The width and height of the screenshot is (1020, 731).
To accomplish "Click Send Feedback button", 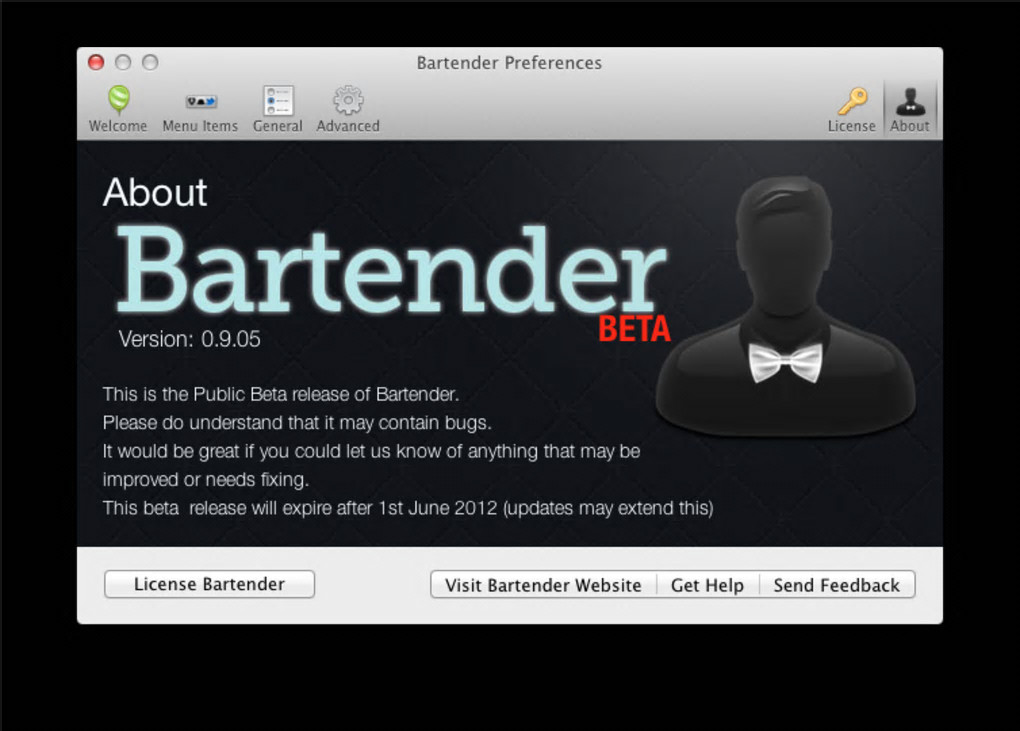I will point(837,585).
